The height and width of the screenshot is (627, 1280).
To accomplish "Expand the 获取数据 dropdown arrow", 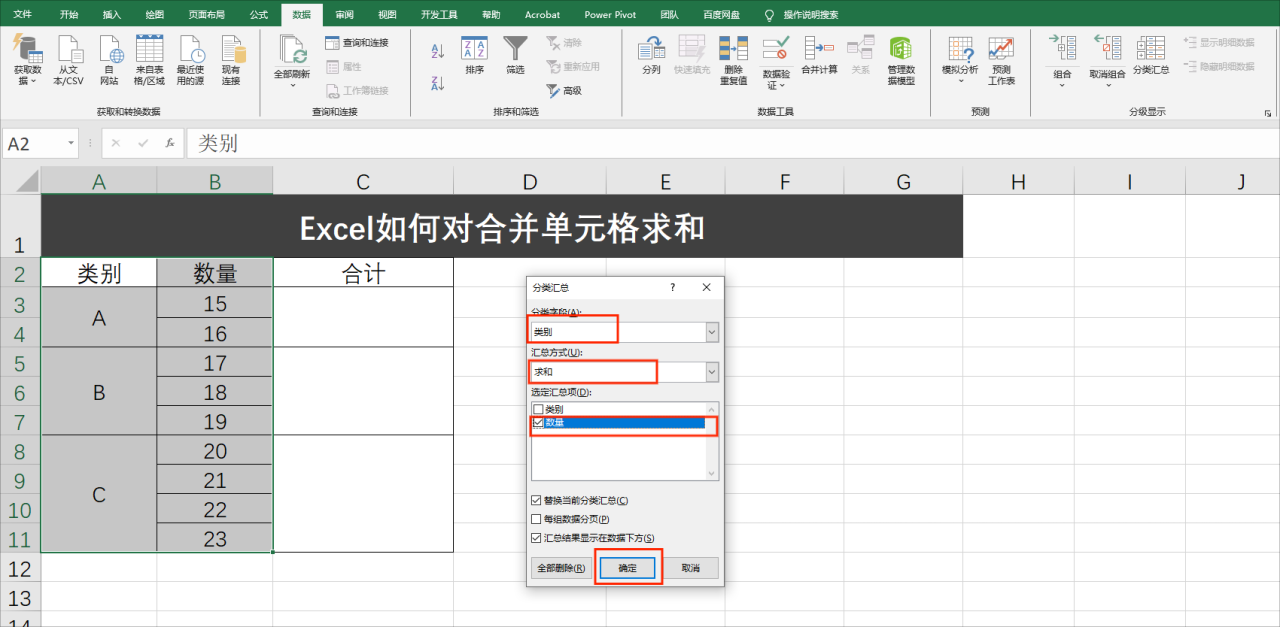I will pyautogui.click(x=33, y=82).
